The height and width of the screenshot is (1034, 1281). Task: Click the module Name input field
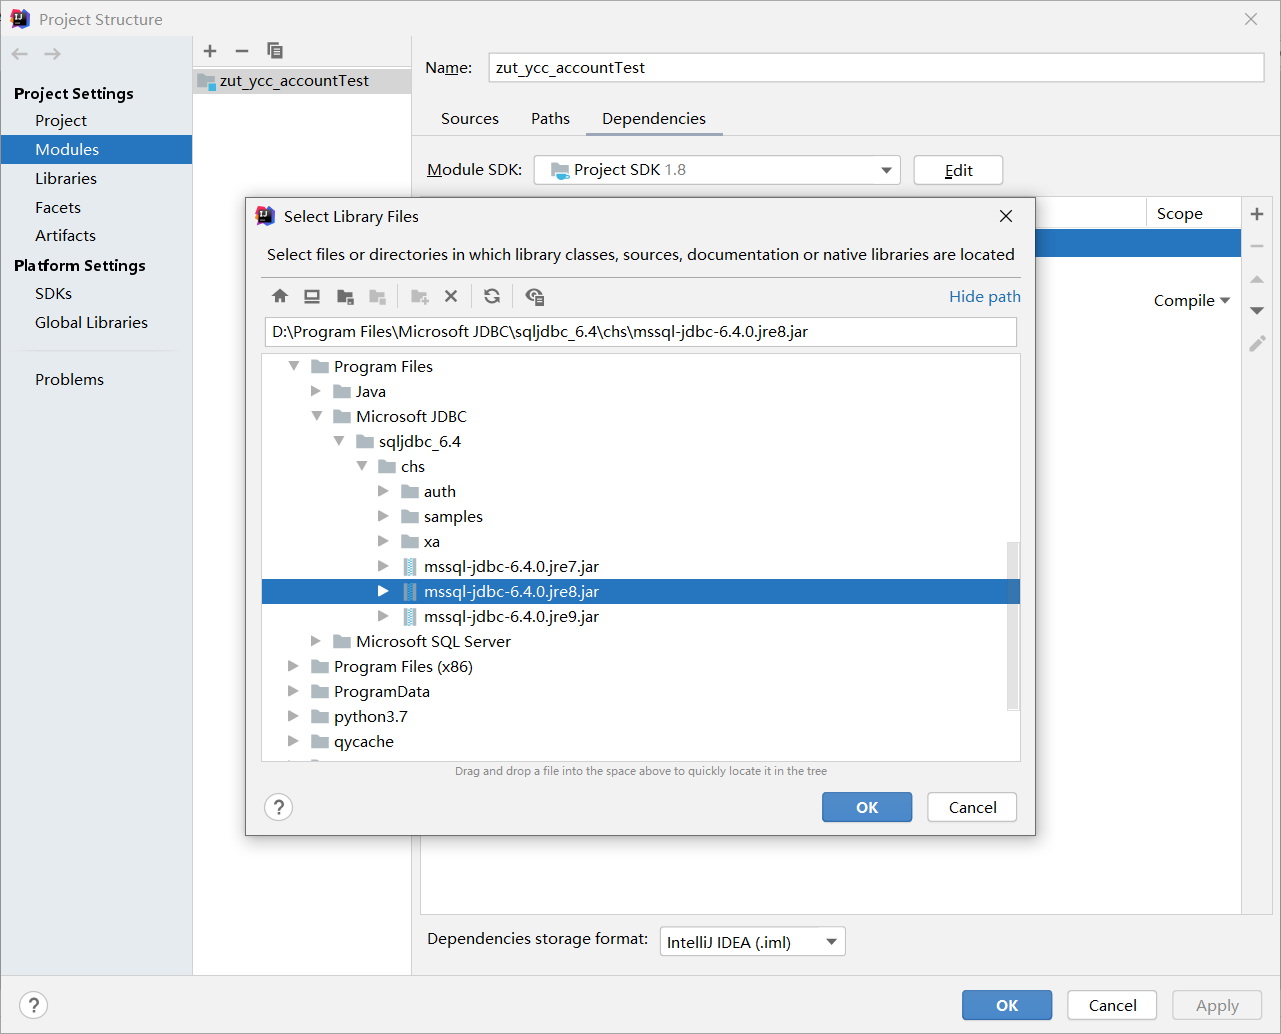tap(877, 67)
